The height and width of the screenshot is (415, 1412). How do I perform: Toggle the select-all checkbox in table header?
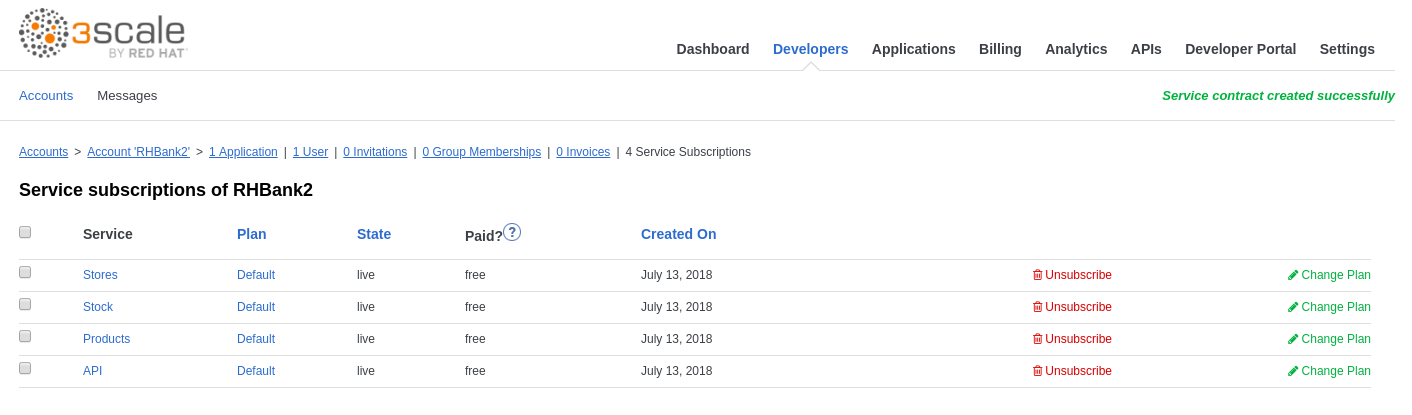coord(25,232)
